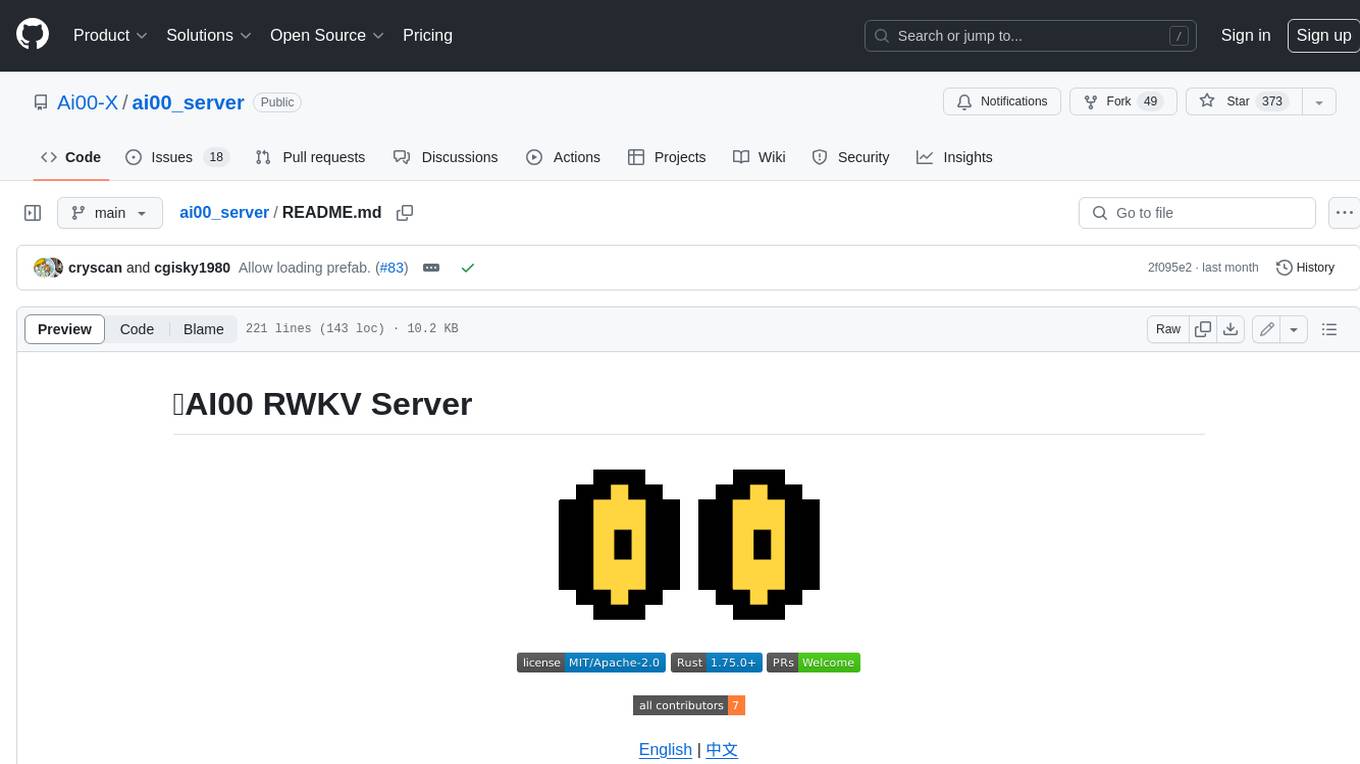Click the repository icon beside Ai00-X
1360x764 pixels.
(40, 102)
